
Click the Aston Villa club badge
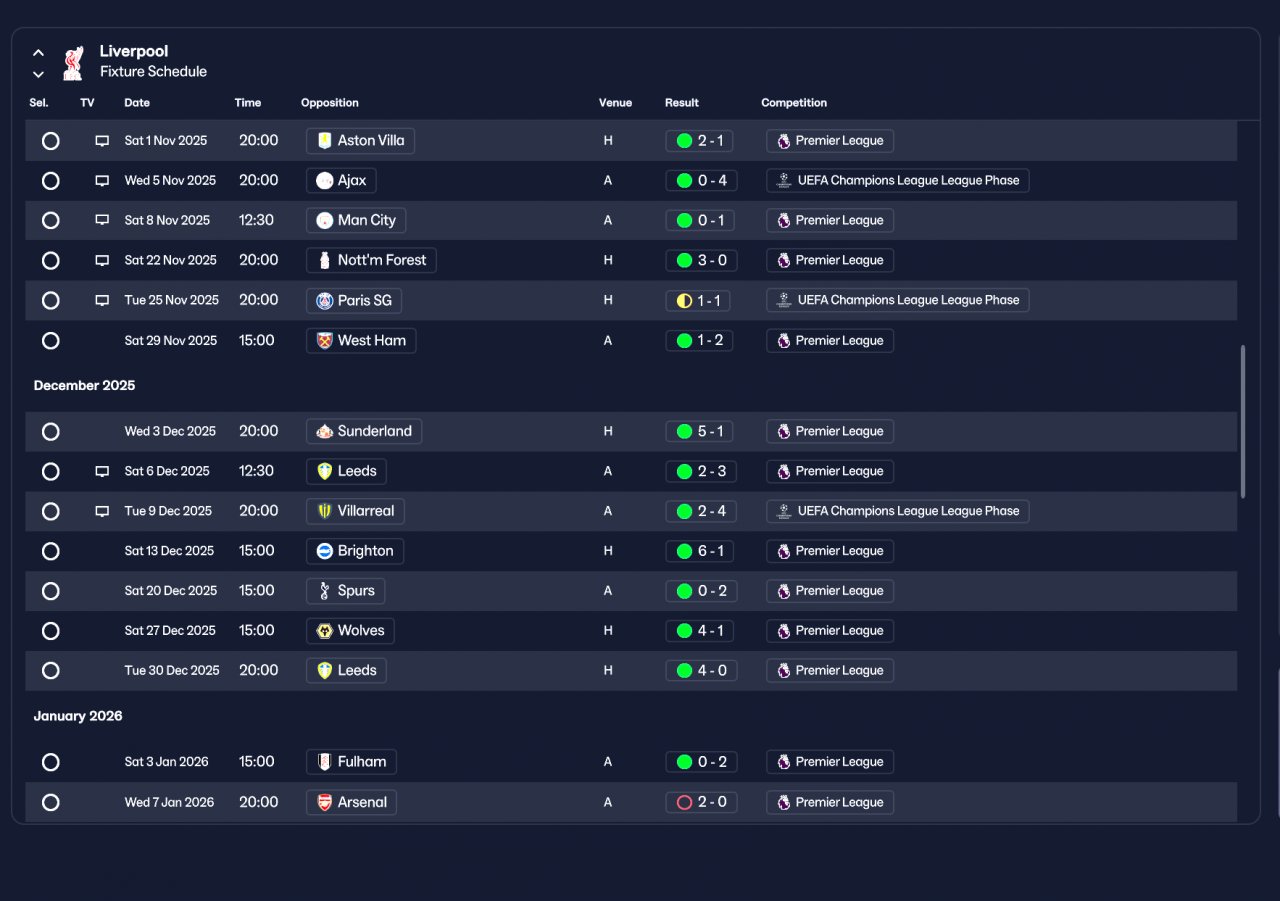pos(324,141)
